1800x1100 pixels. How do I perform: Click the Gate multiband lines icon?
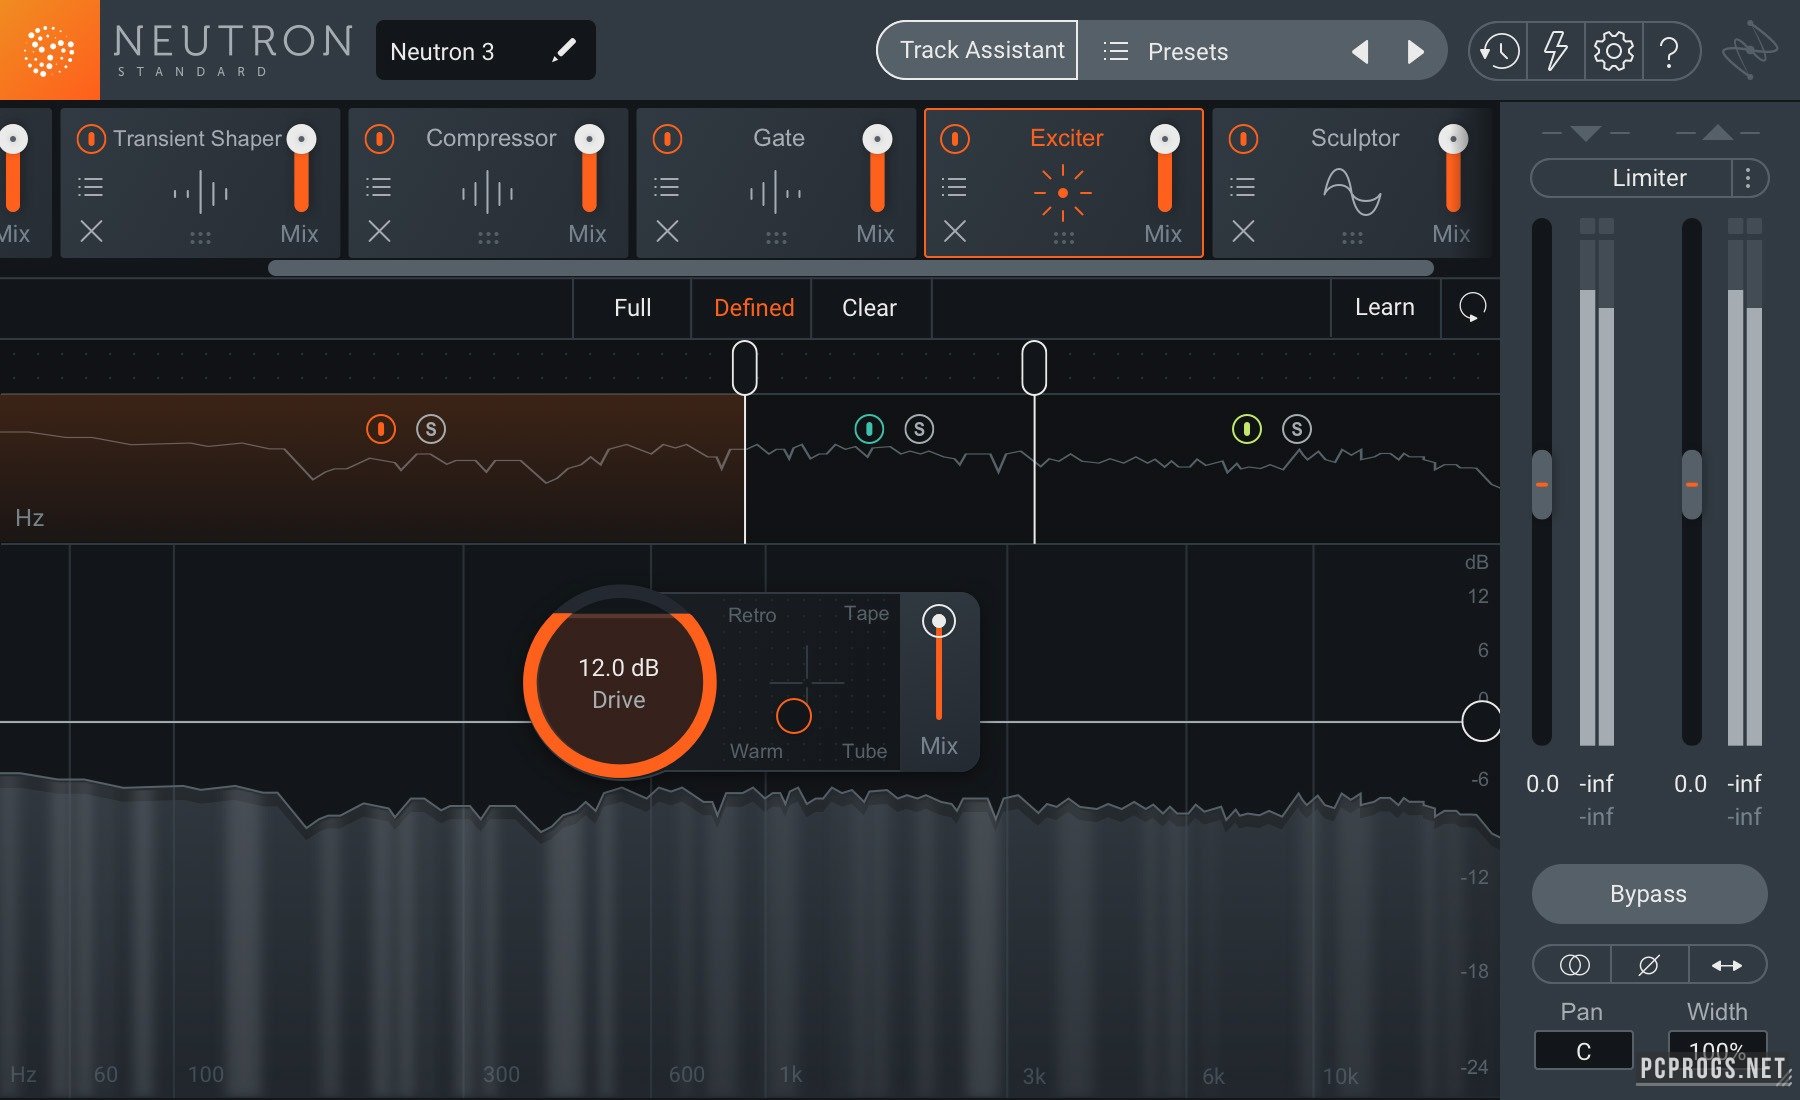(x=775, y=191)
